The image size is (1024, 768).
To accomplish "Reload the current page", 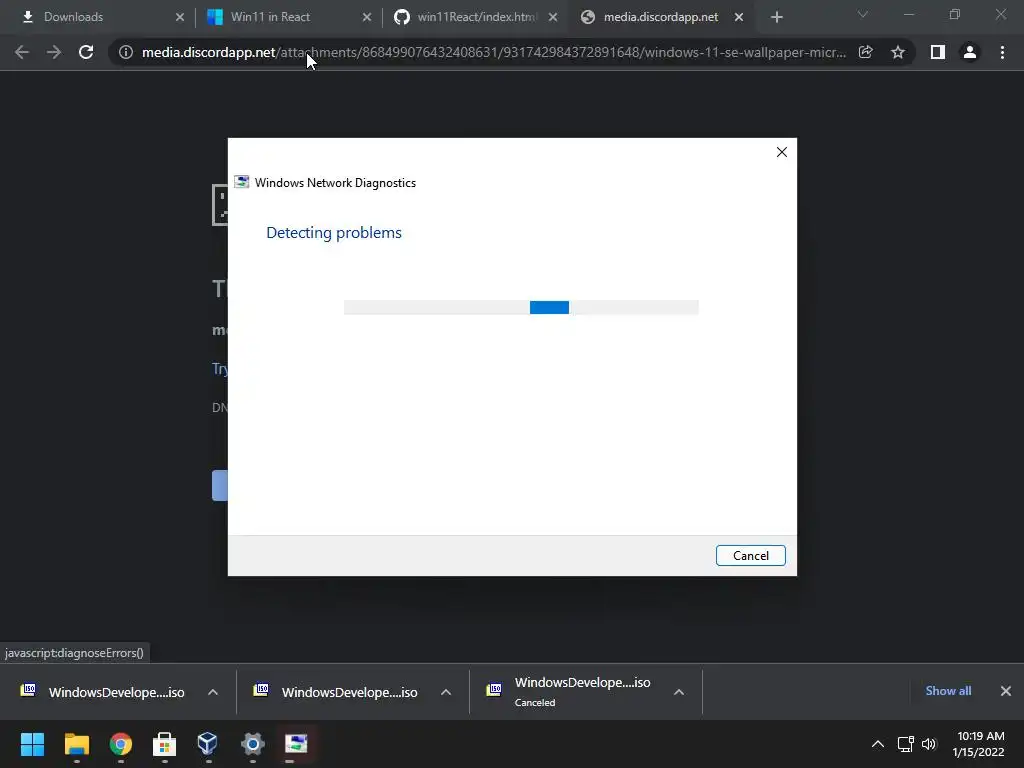I will pyautogui.click(x=86, y=52).
